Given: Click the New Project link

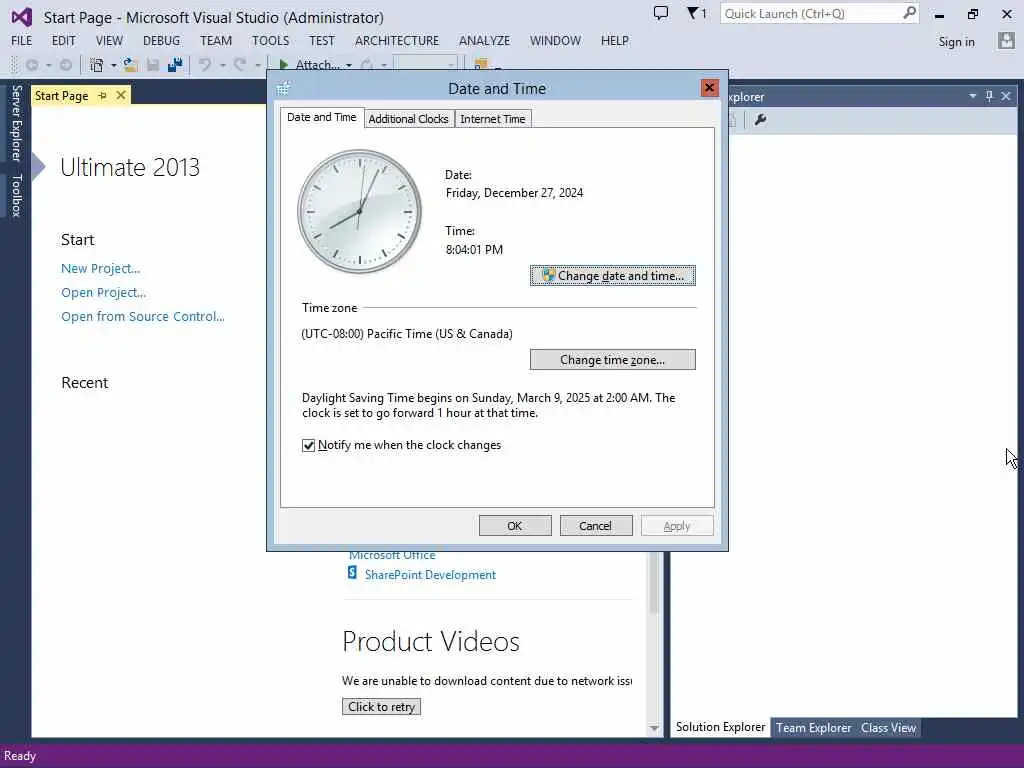Looking at the screenshot, I should click(101, 268).
